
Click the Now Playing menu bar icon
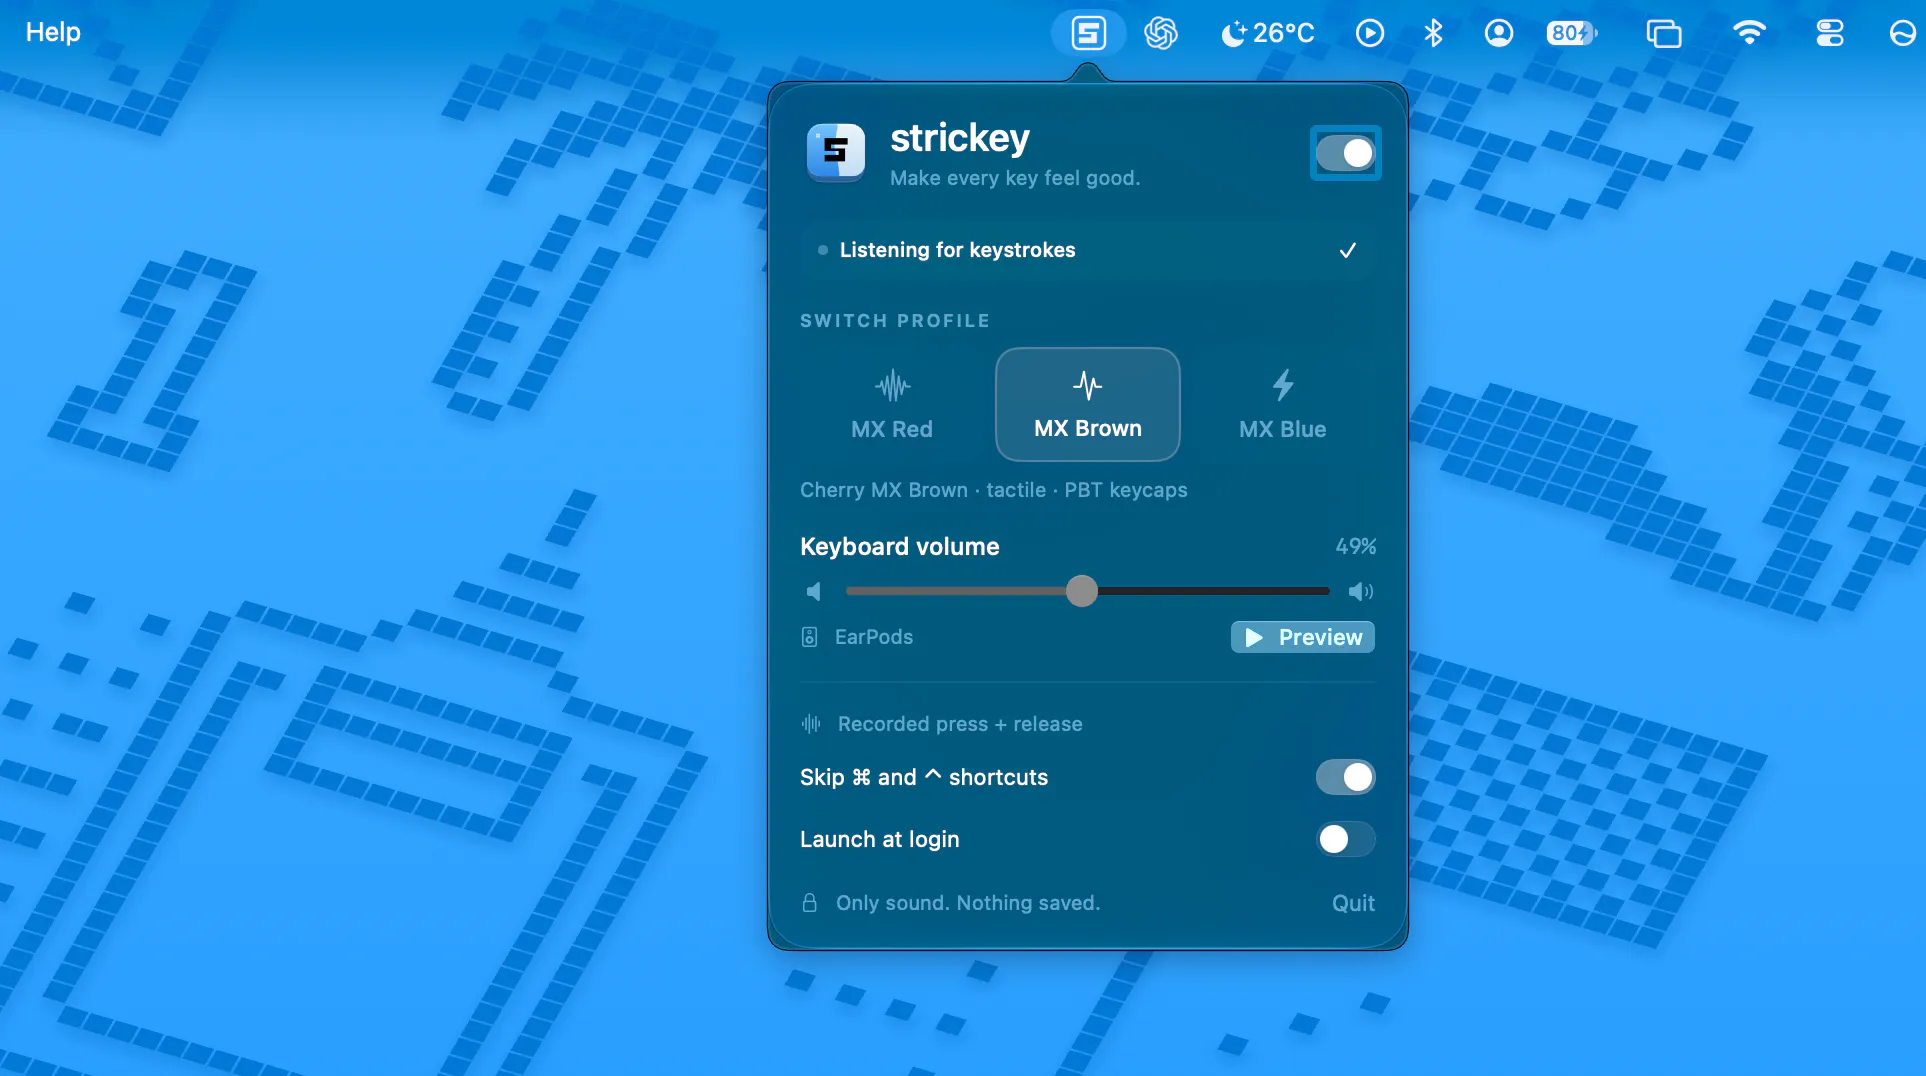coord(1370,33)
